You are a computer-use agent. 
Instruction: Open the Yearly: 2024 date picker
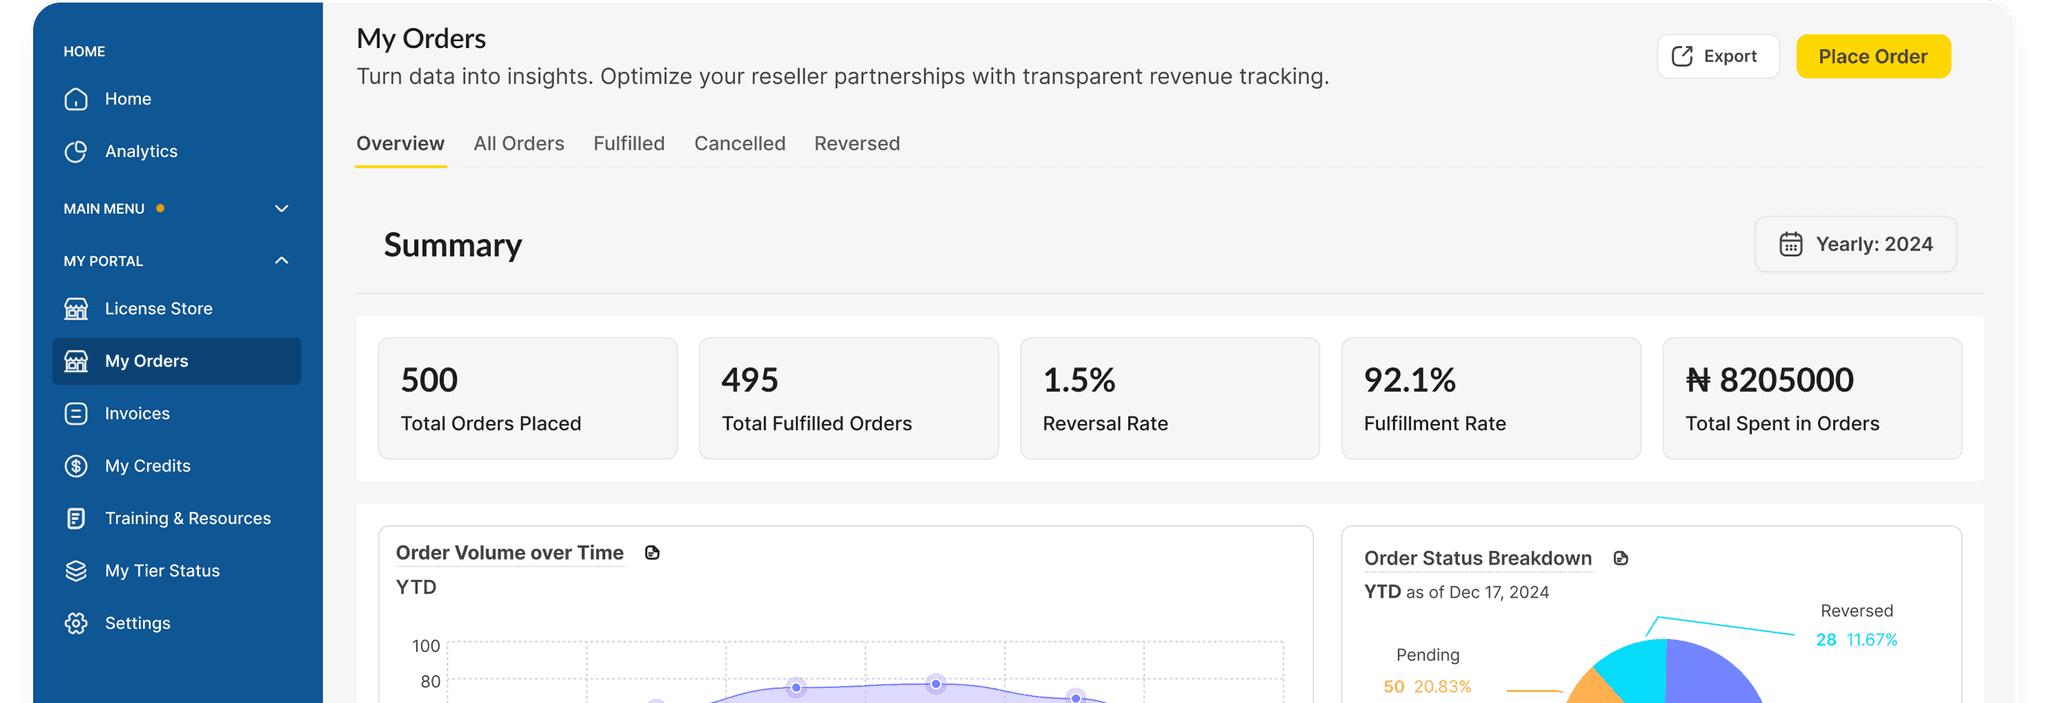[x=1855, y=244]
